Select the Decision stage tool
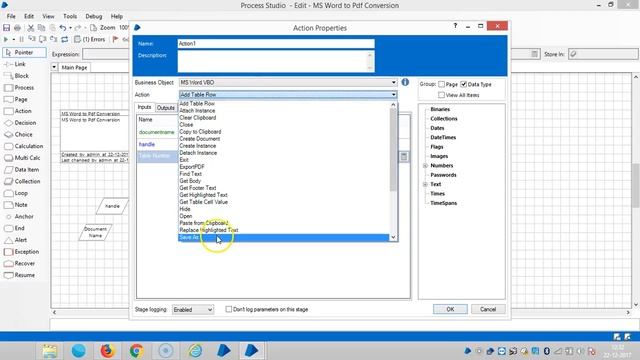The image size is (640, 360). (20, 123)
